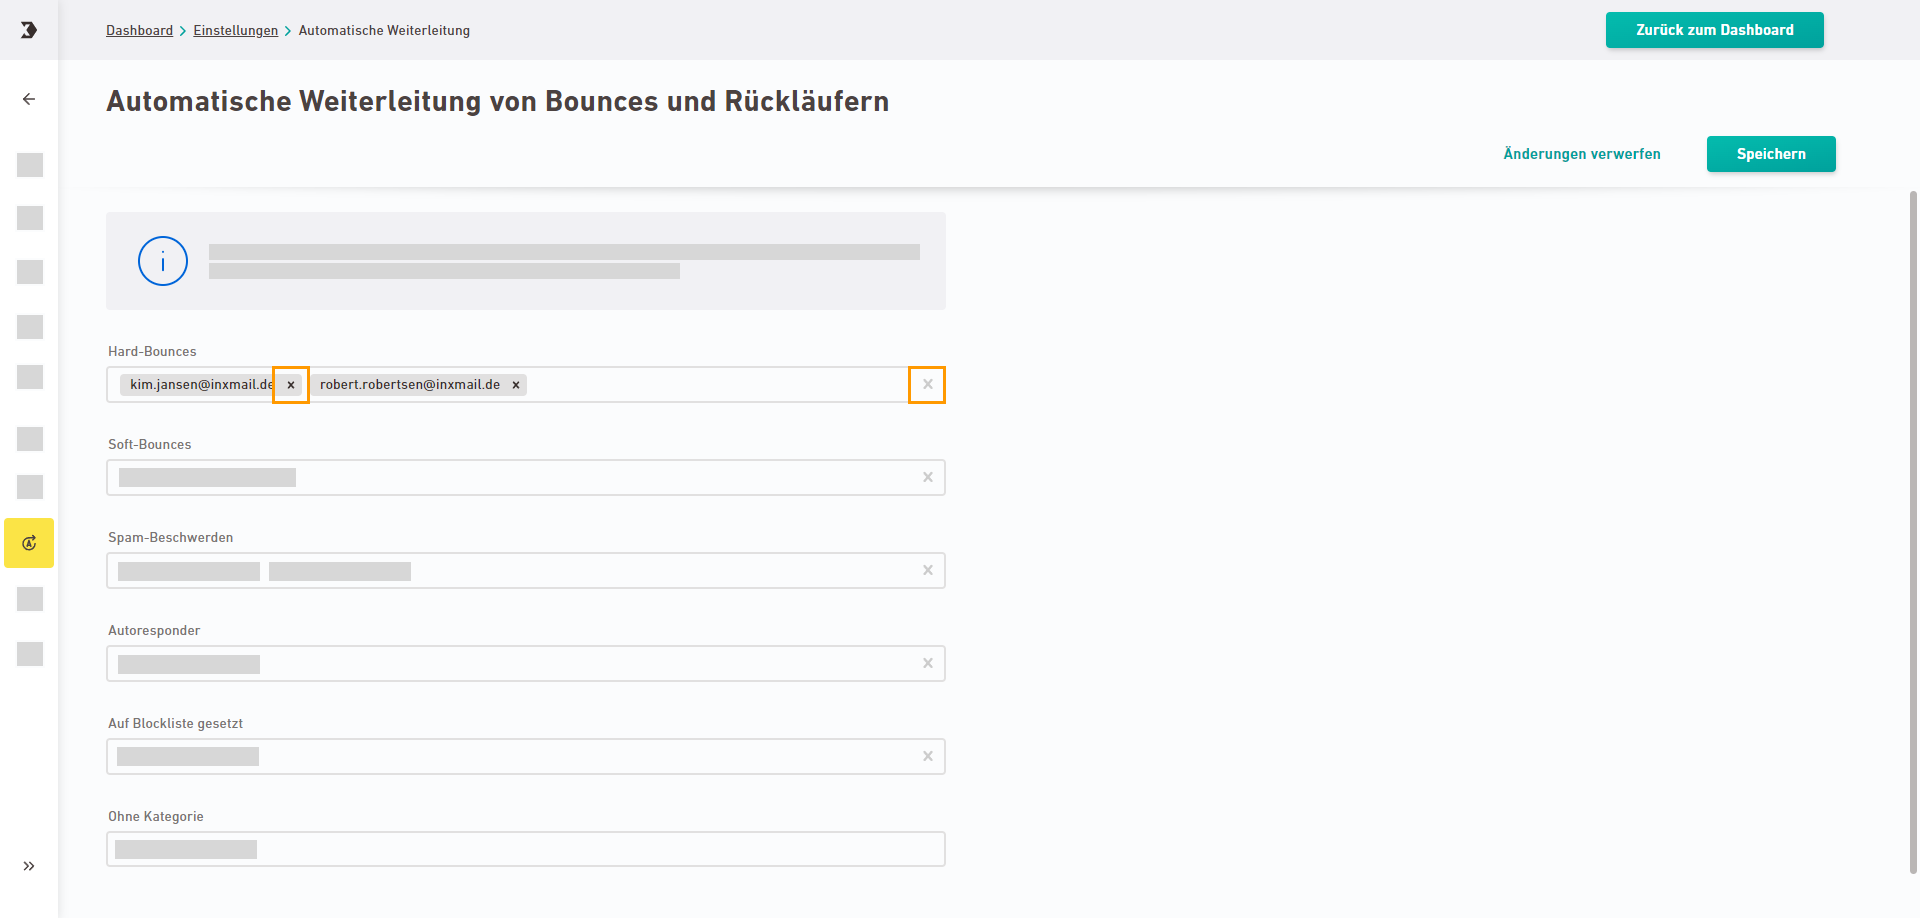Viewport: 1920px width, 918px height.
Task: Expand the sidebar with double chevron
Action: 29,866
